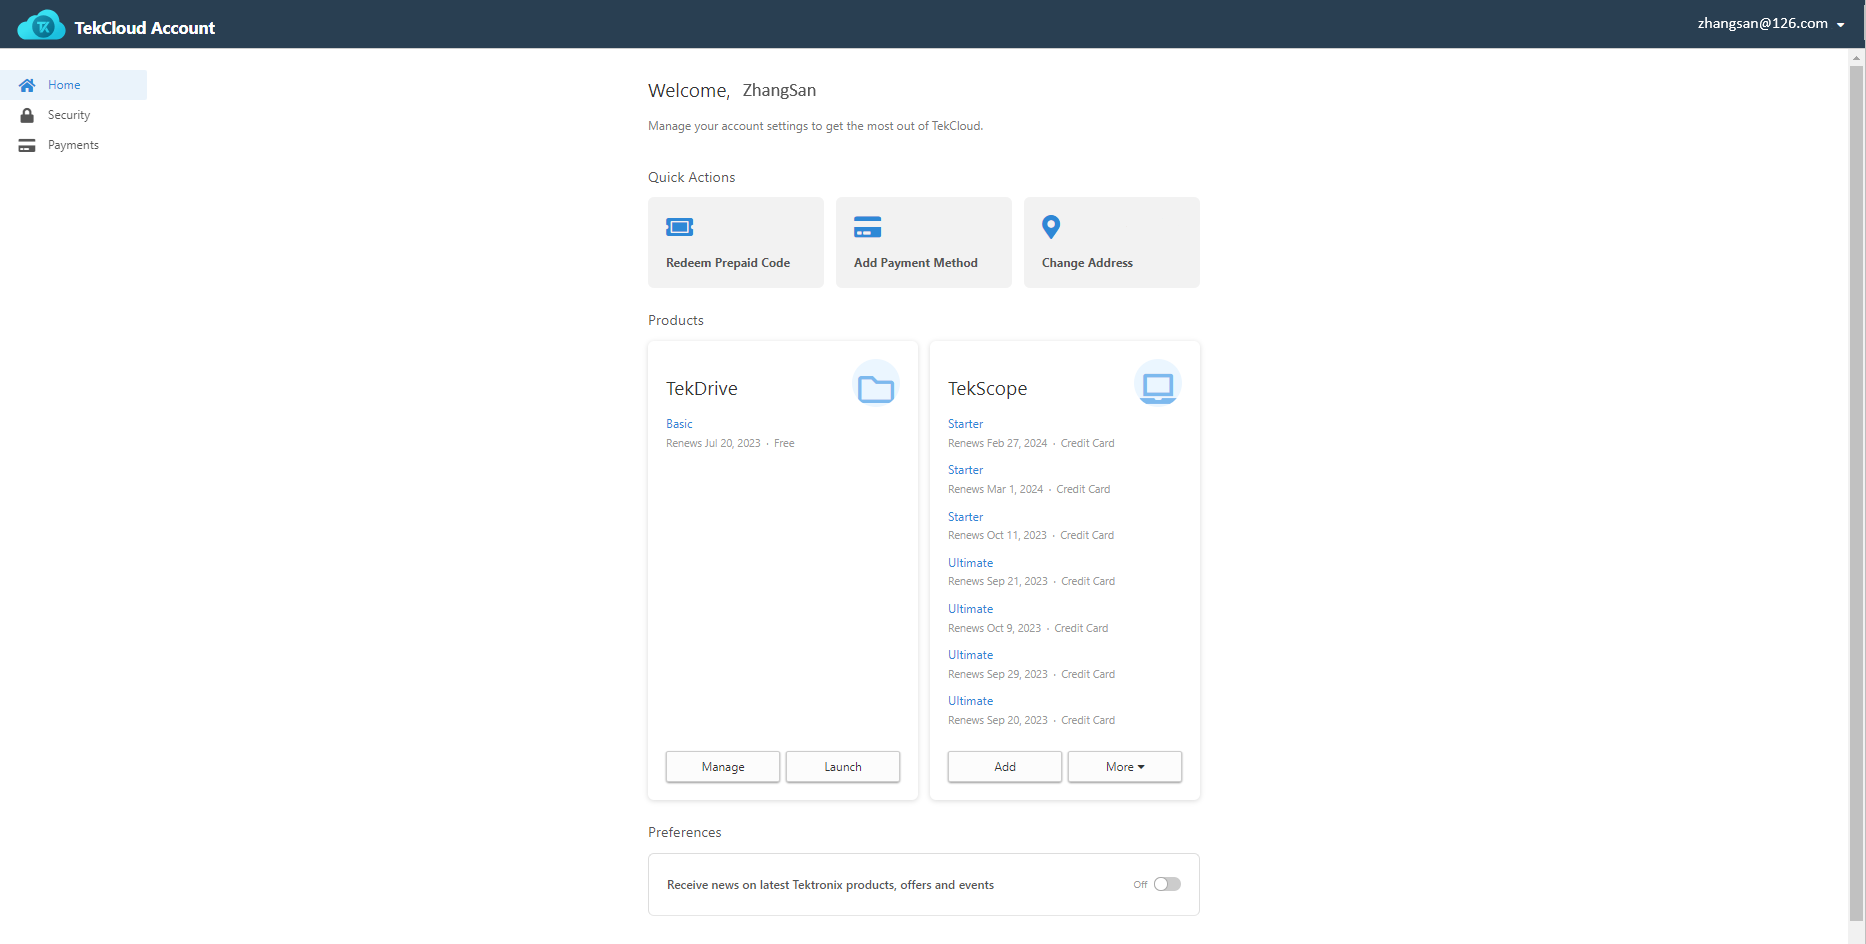Image resolution: width=1866 pixels, height=944 pixels.
Task: Click the TekDrive folder icon
Action: [x=876, y=388]
